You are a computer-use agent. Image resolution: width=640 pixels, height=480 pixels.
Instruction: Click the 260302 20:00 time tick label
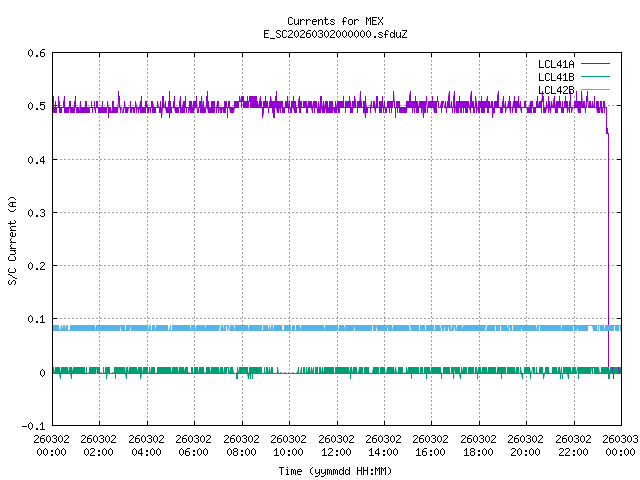526,445
